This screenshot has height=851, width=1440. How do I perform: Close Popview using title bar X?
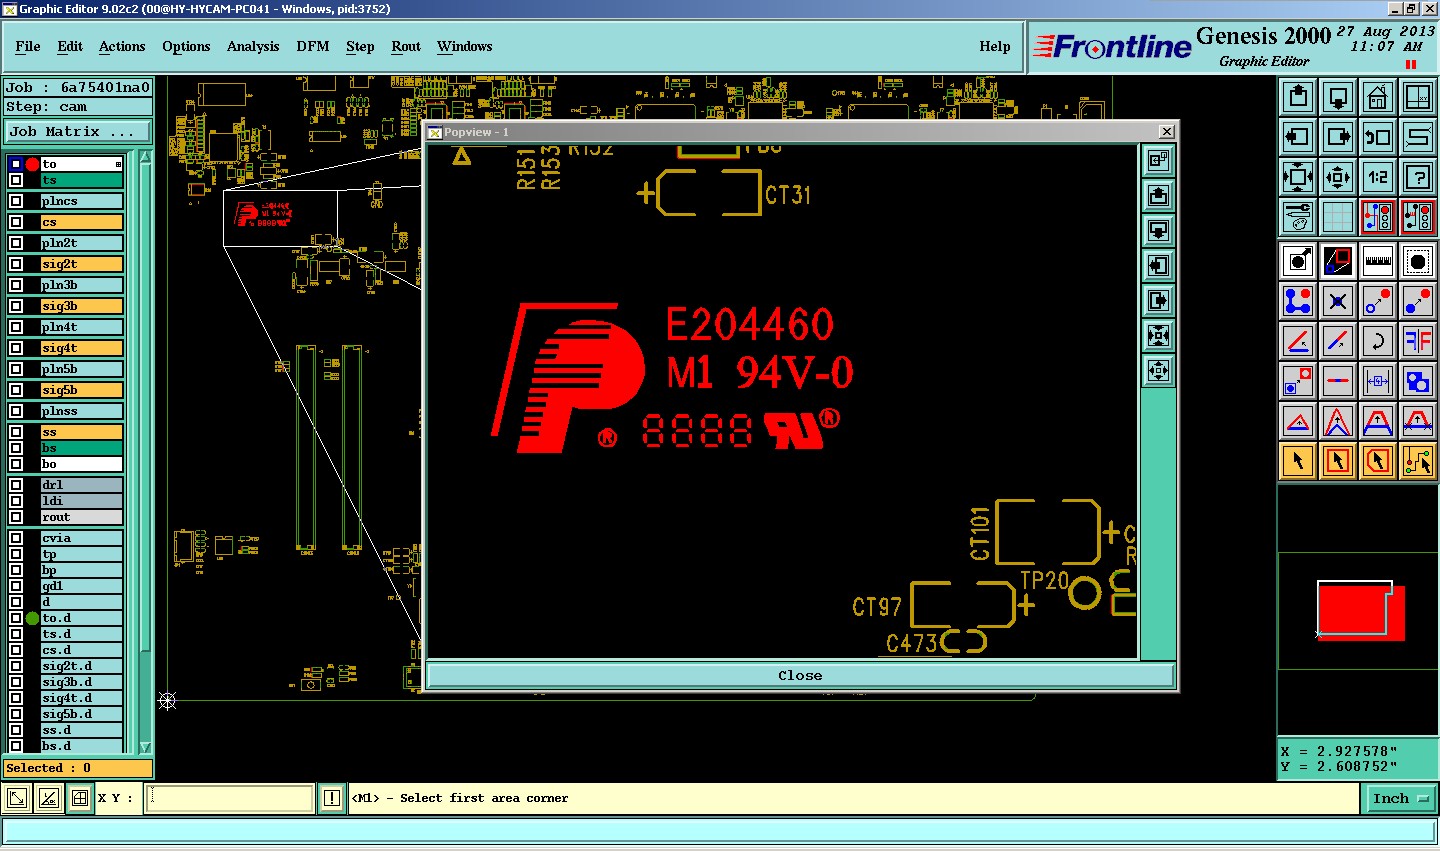point(1166,132)
